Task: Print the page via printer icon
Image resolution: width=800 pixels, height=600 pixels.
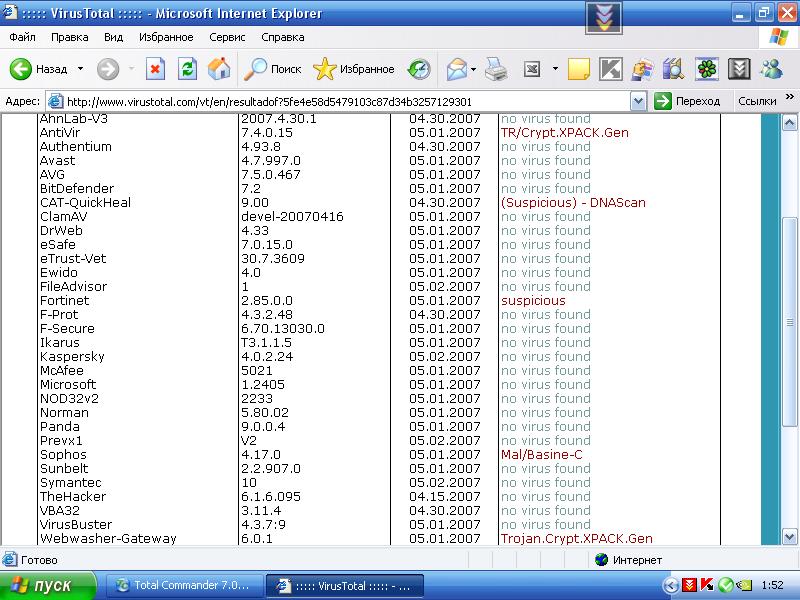Action: click(x=496, y=69)
